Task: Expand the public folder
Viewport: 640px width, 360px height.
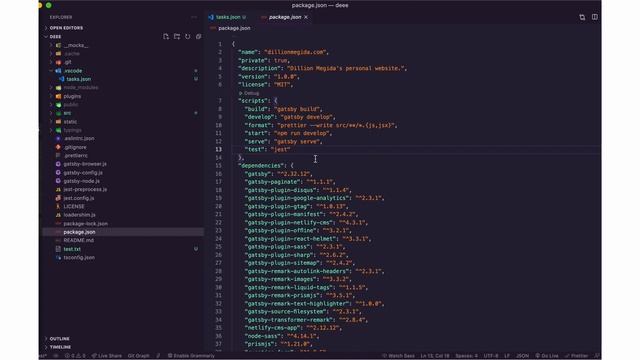Action: 71,105
